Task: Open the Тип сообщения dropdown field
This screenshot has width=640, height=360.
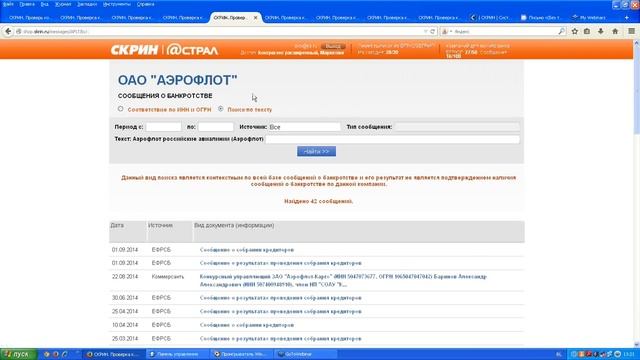Action: (x=457, y=127)
